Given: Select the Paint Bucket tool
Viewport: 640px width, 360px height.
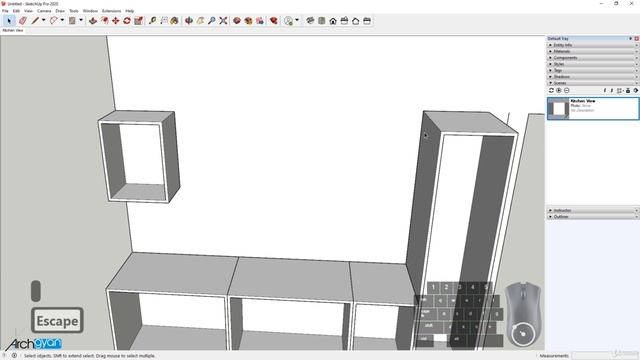Looking at the screenshot, I should 175,20.
